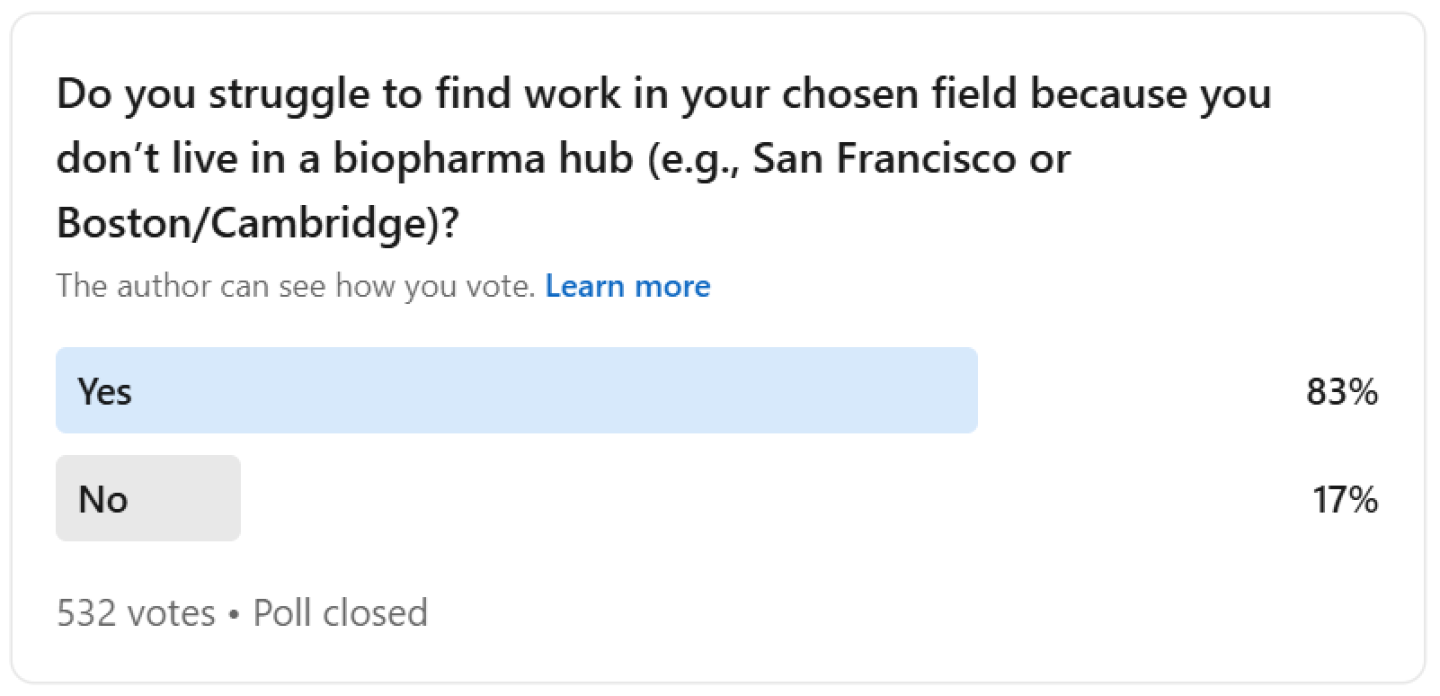This screenshot has height=696, width=1440.
Task: View the "532 votes" count
Action: [136, 612]
